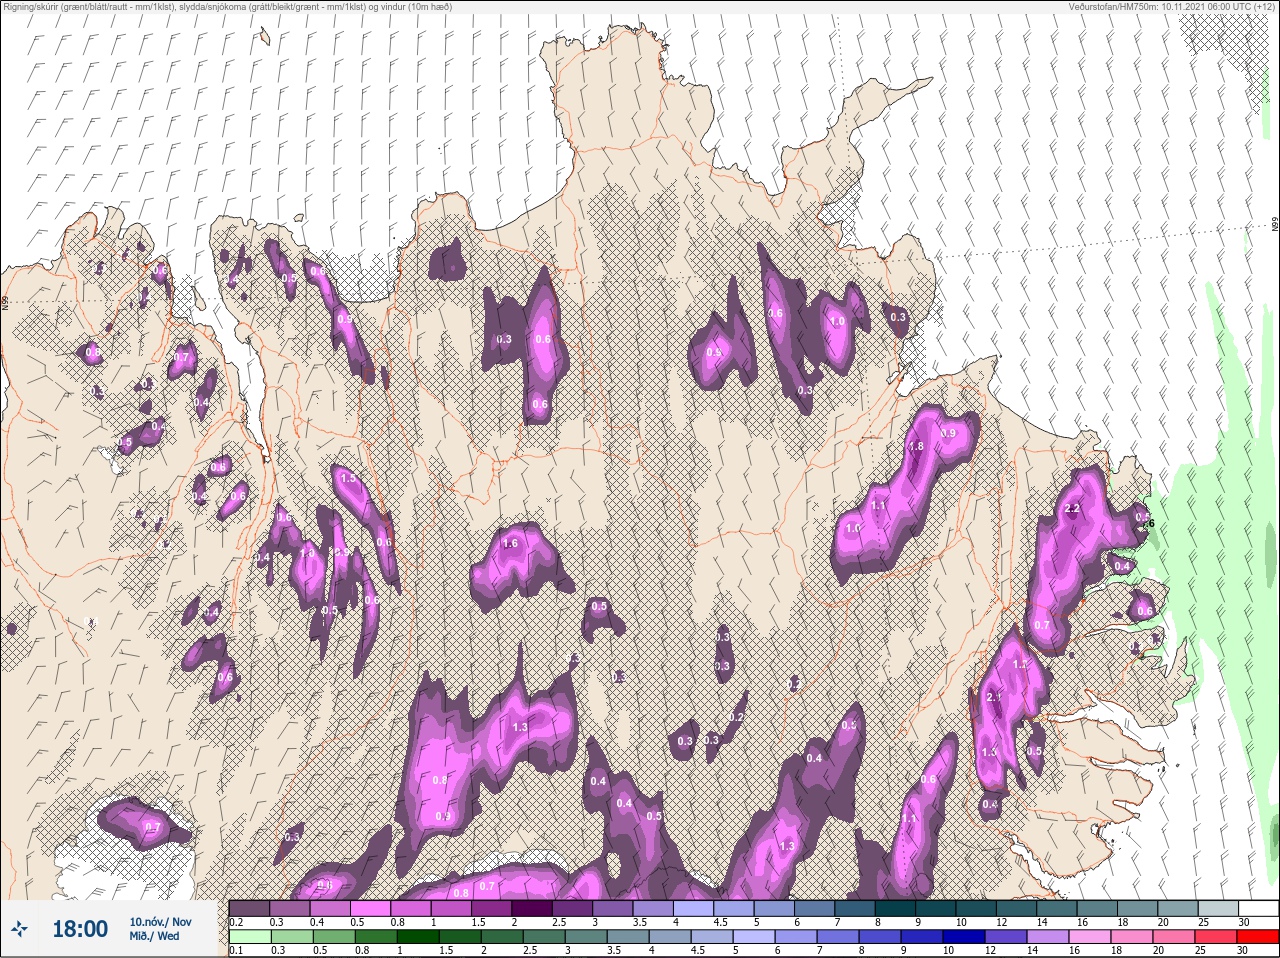This screenshot has width=1280, height=958.
Task: Pick the bottom-row pale green swatch between 0.1 and 0.3
Action: coord(250,937)
